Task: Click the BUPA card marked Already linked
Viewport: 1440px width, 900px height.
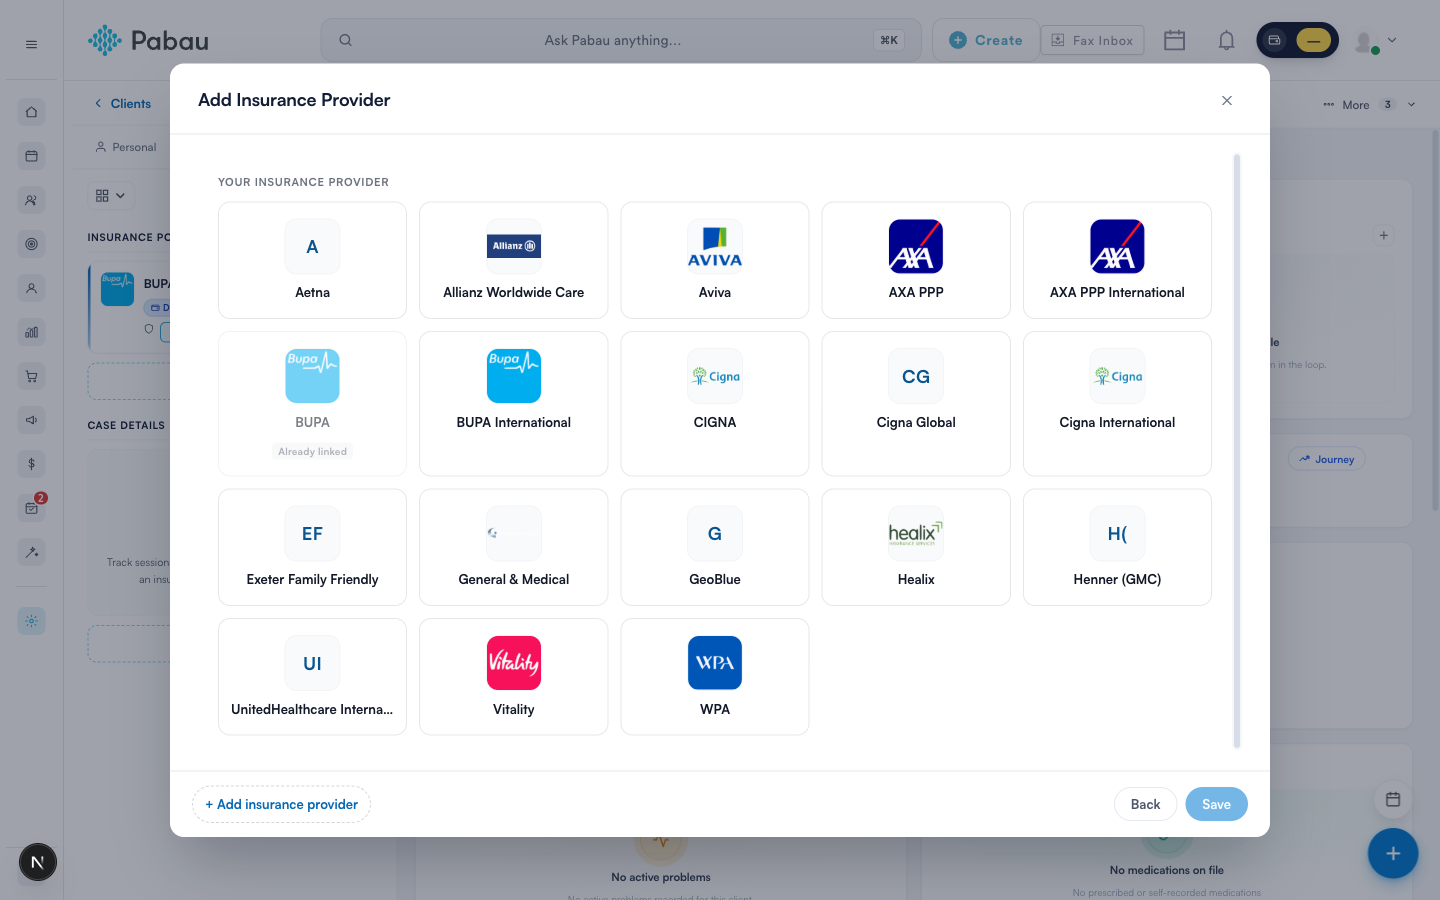Action: tap(312, 404)
